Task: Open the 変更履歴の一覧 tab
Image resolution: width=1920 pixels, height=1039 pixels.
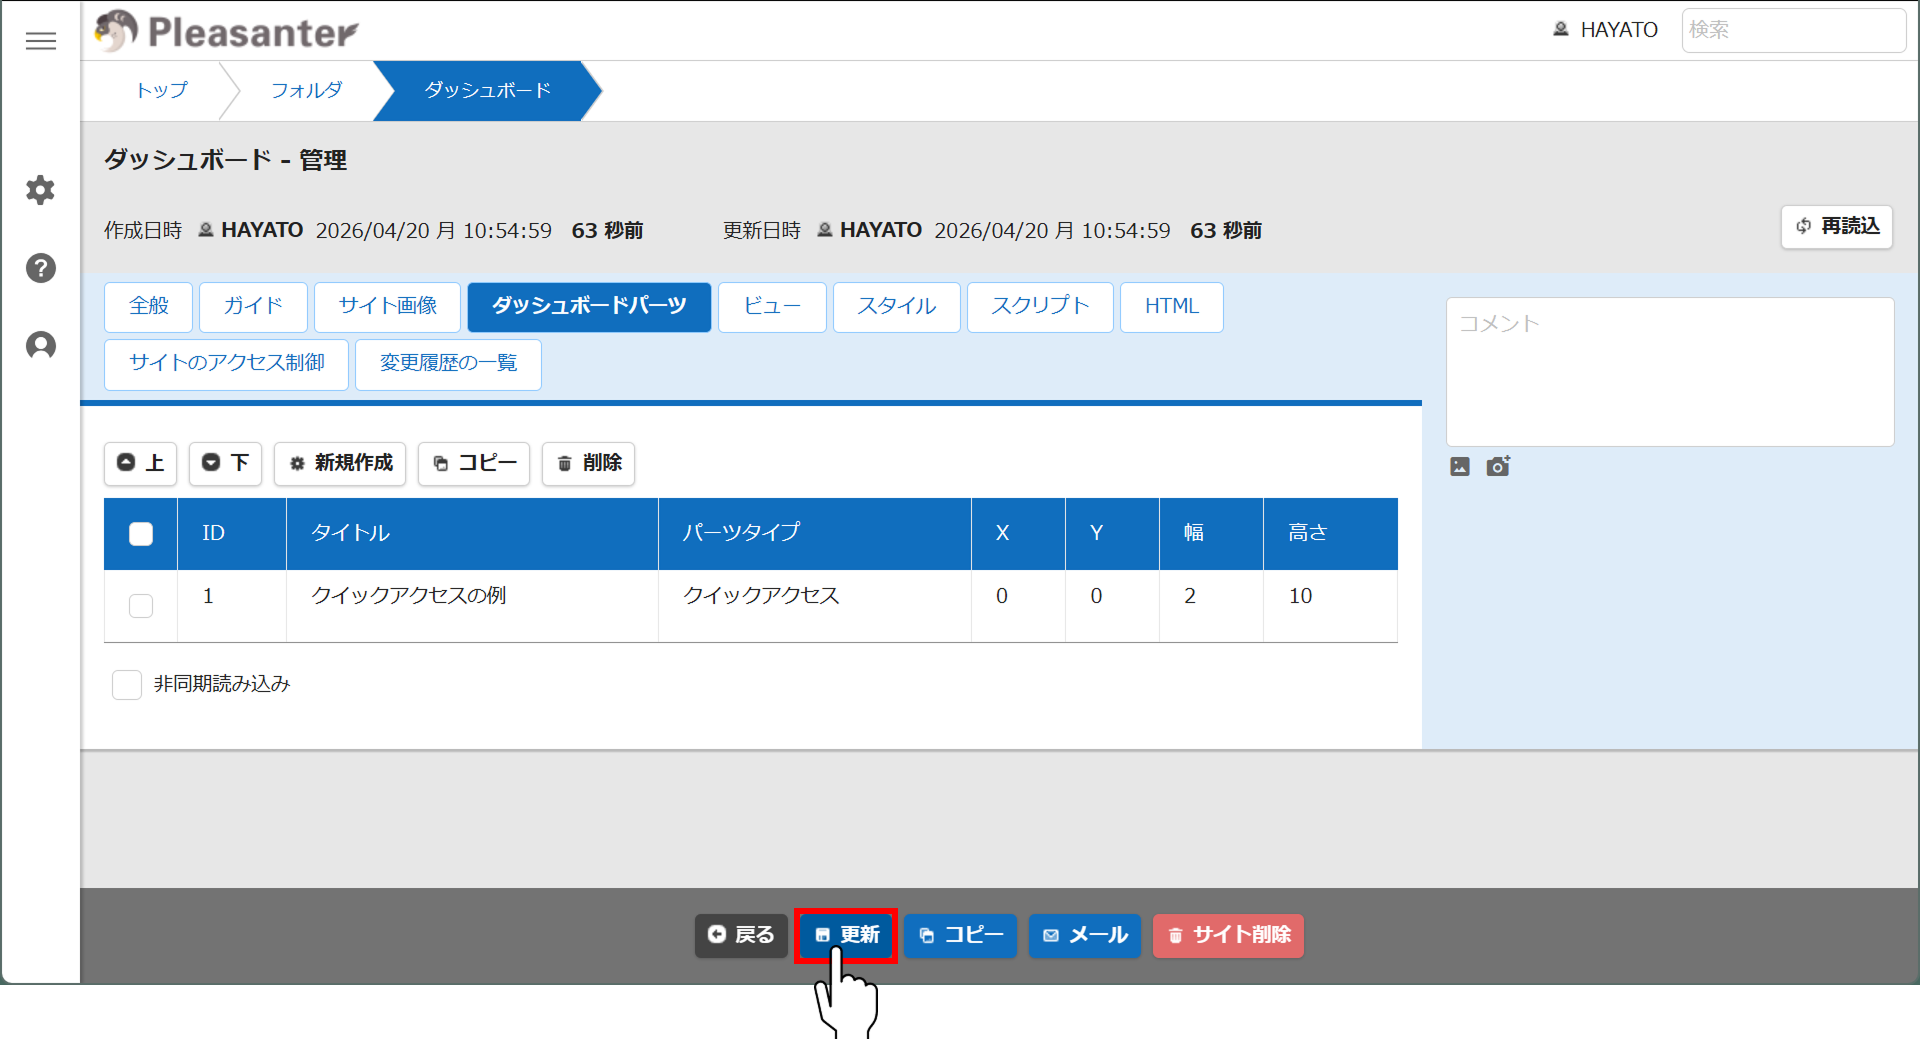Action: (448, 364)
